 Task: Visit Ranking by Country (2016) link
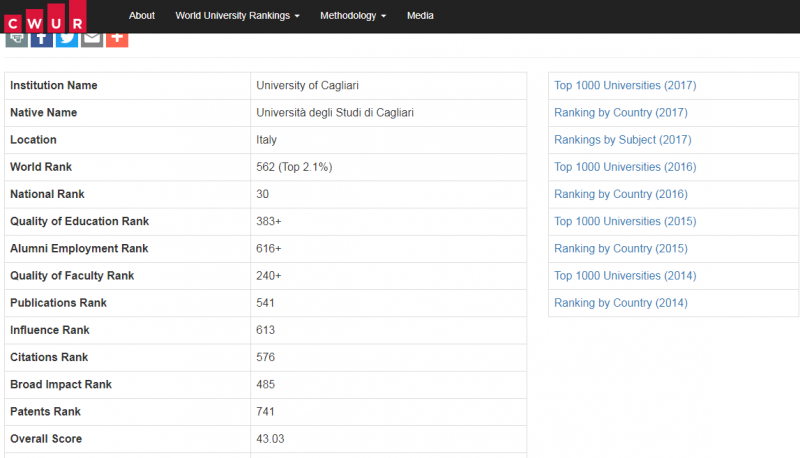(x=621, y=194)
